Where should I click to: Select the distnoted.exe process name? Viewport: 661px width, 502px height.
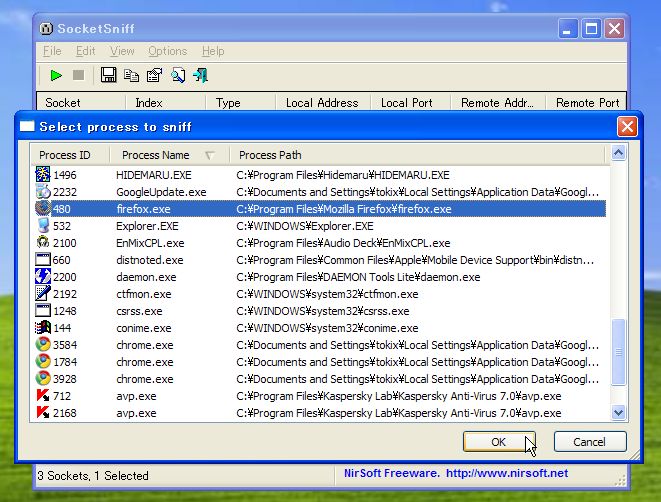(150, 260)
